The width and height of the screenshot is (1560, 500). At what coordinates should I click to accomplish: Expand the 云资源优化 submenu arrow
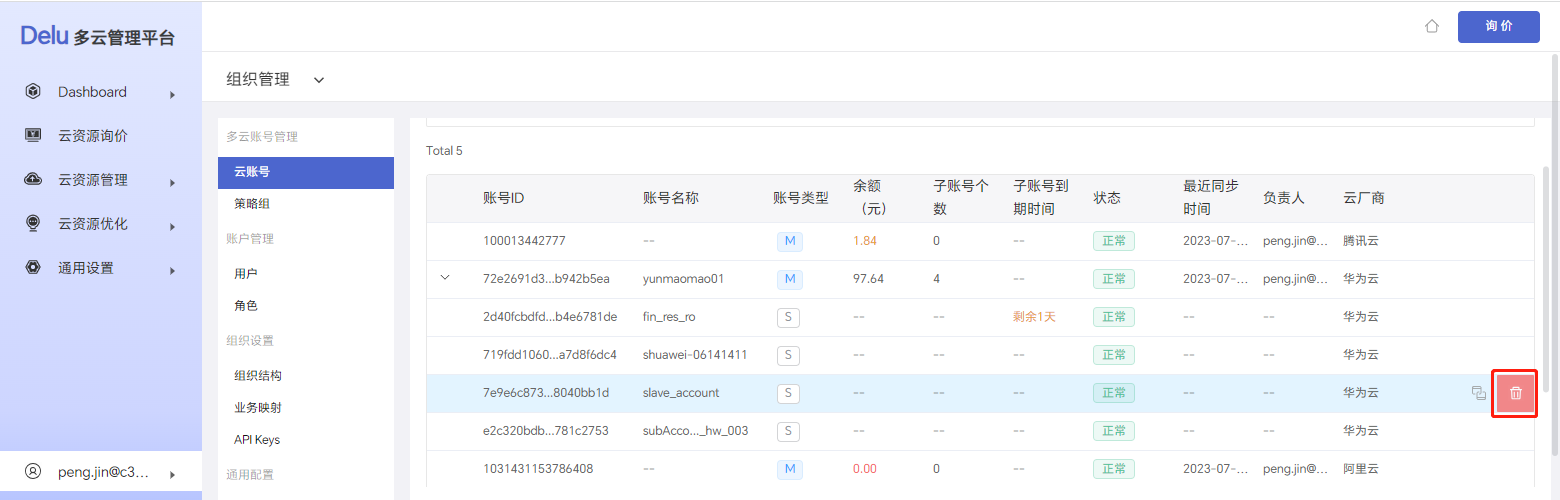(x=172, y=226)
